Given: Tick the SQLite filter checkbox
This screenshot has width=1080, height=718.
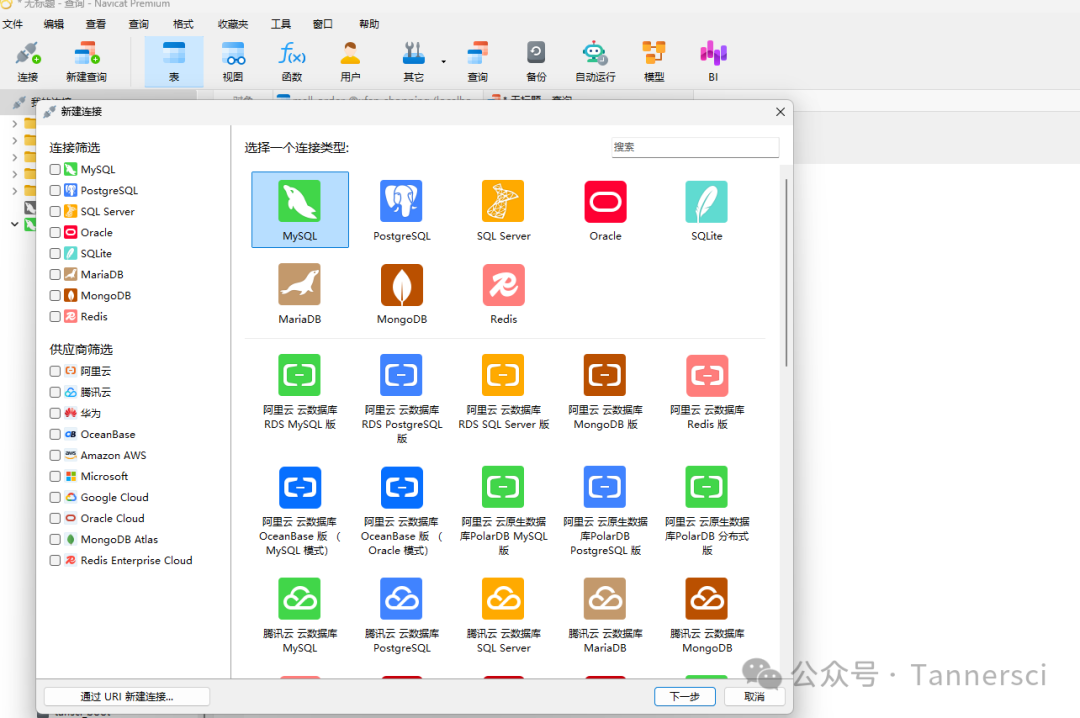Looking at the screenshot, I should pos(55,254).
